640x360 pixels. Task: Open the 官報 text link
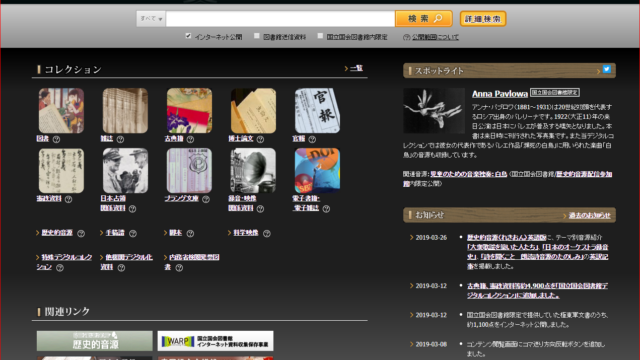299,139
